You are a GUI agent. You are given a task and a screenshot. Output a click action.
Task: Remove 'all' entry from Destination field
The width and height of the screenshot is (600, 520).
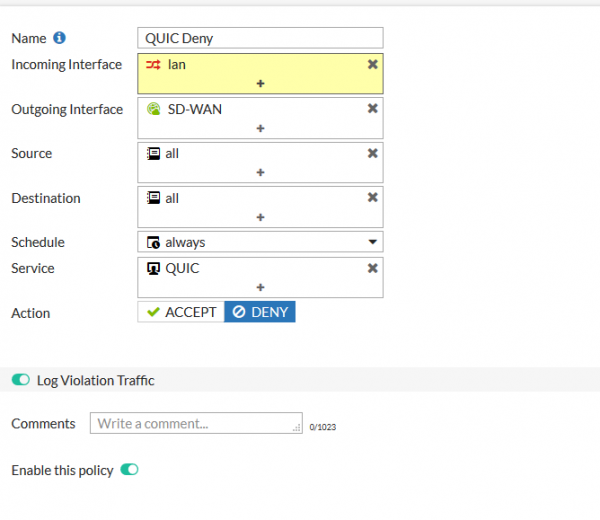372,198
